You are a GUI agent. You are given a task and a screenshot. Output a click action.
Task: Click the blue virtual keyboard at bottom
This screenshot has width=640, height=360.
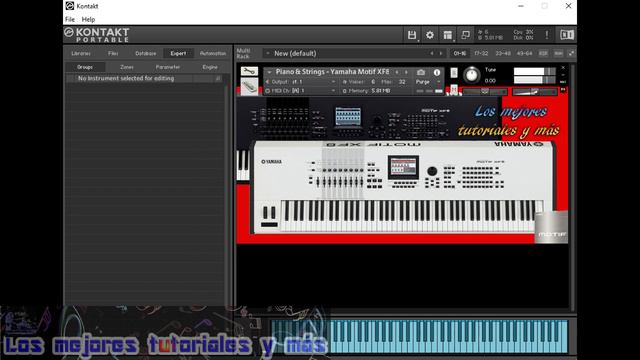tap(420, 336)
